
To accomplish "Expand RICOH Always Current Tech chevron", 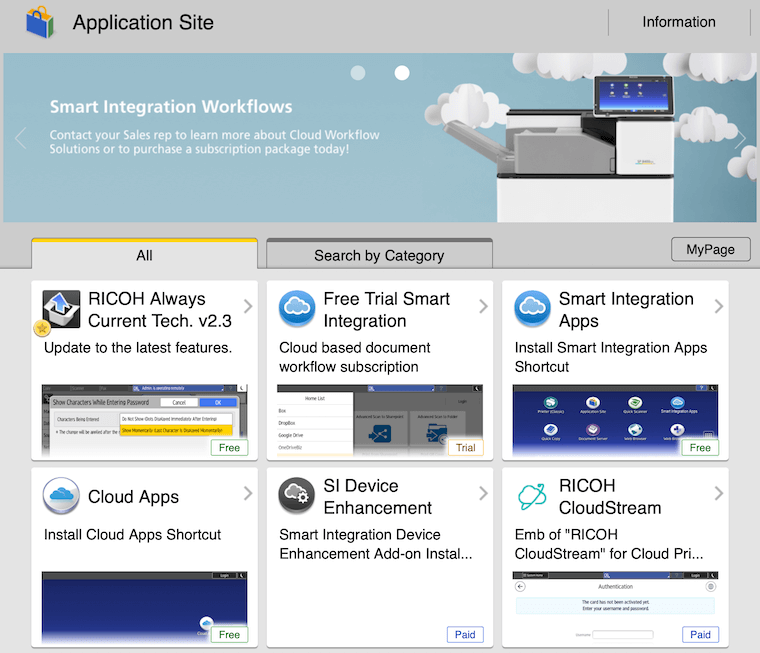I will click(248, 306).
